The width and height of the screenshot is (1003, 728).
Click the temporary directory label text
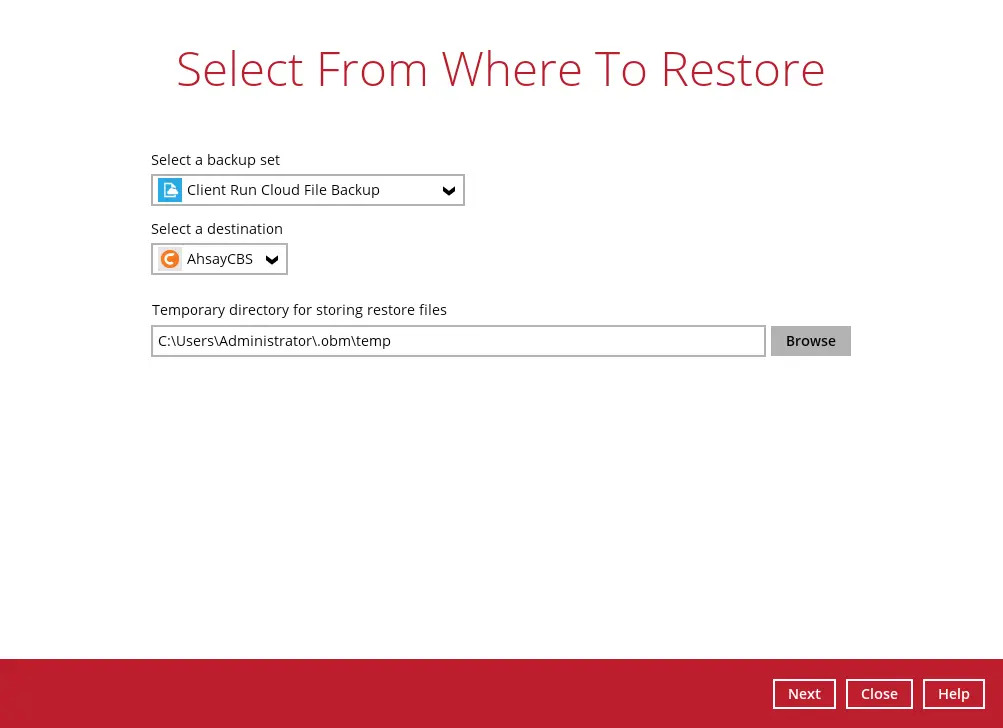click(299, 310)
